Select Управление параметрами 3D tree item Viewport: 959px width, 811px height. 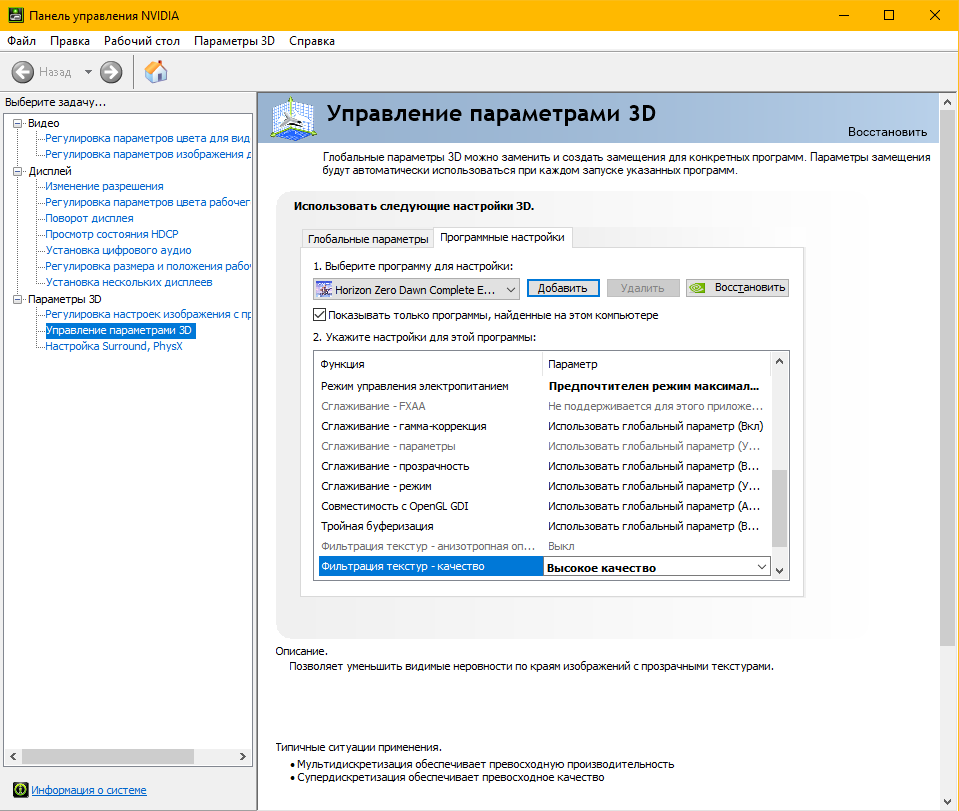120,330
